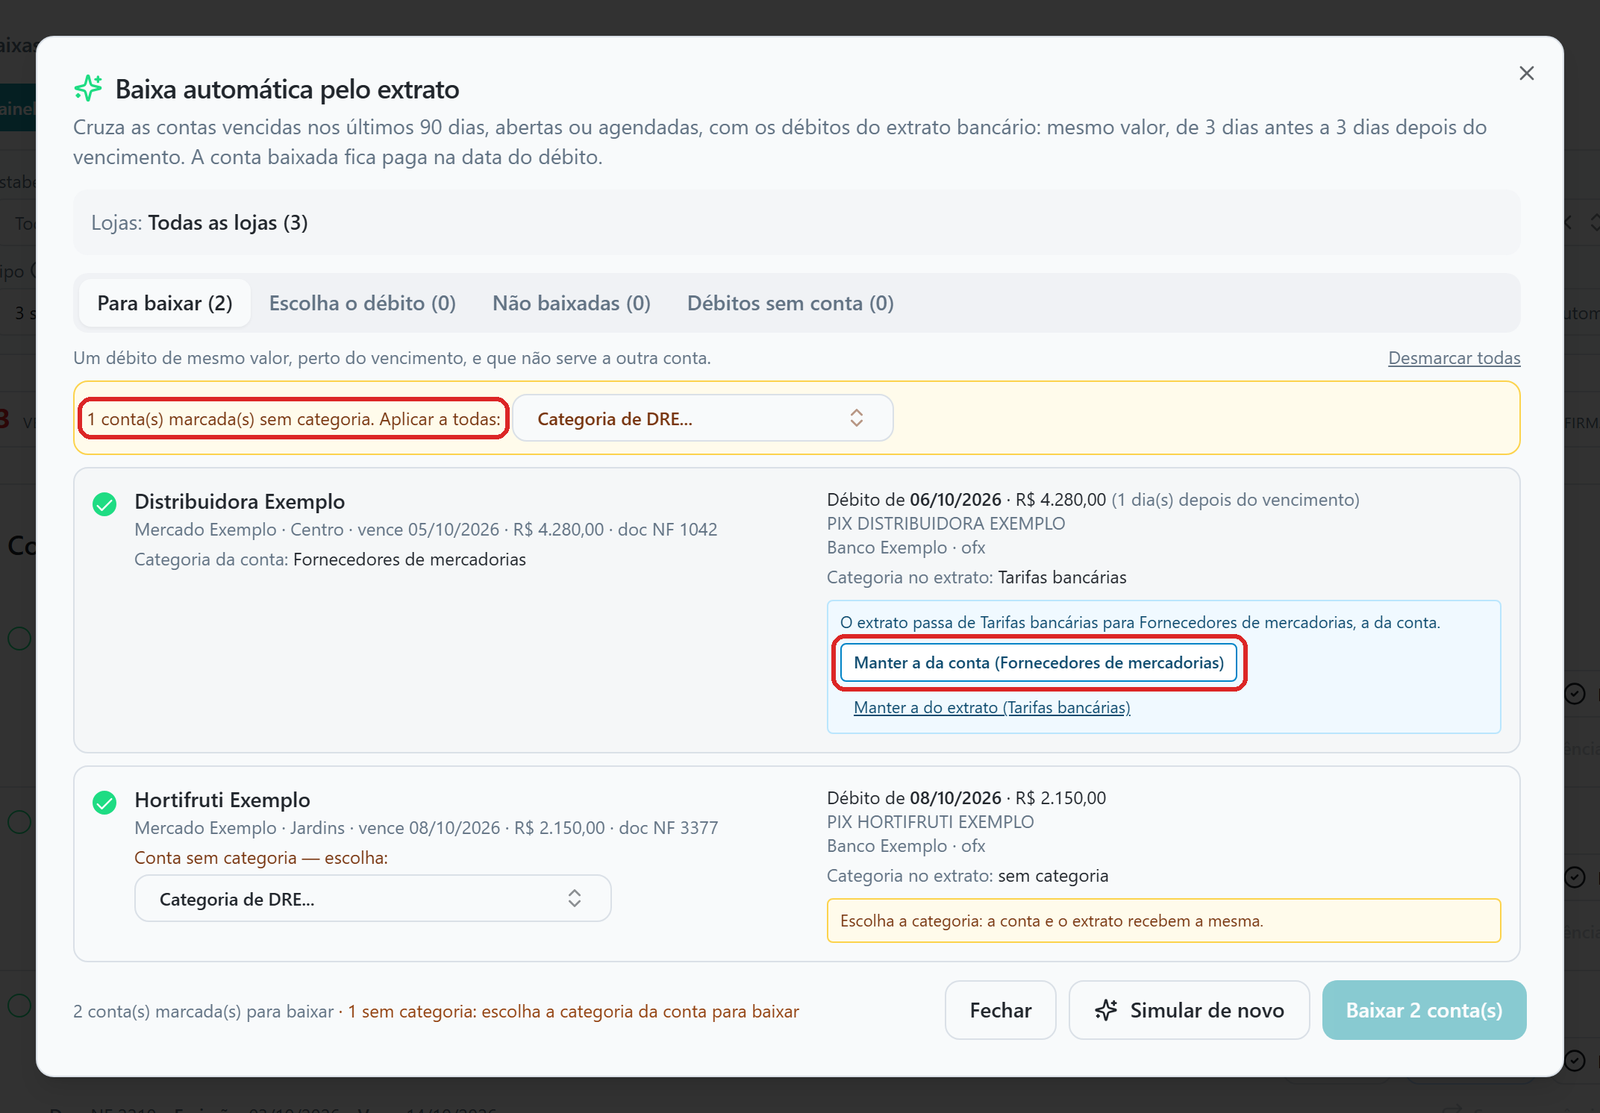Select the Não baixadas (0) tab
1600x1113 pixels.
(x=571, y=303)
